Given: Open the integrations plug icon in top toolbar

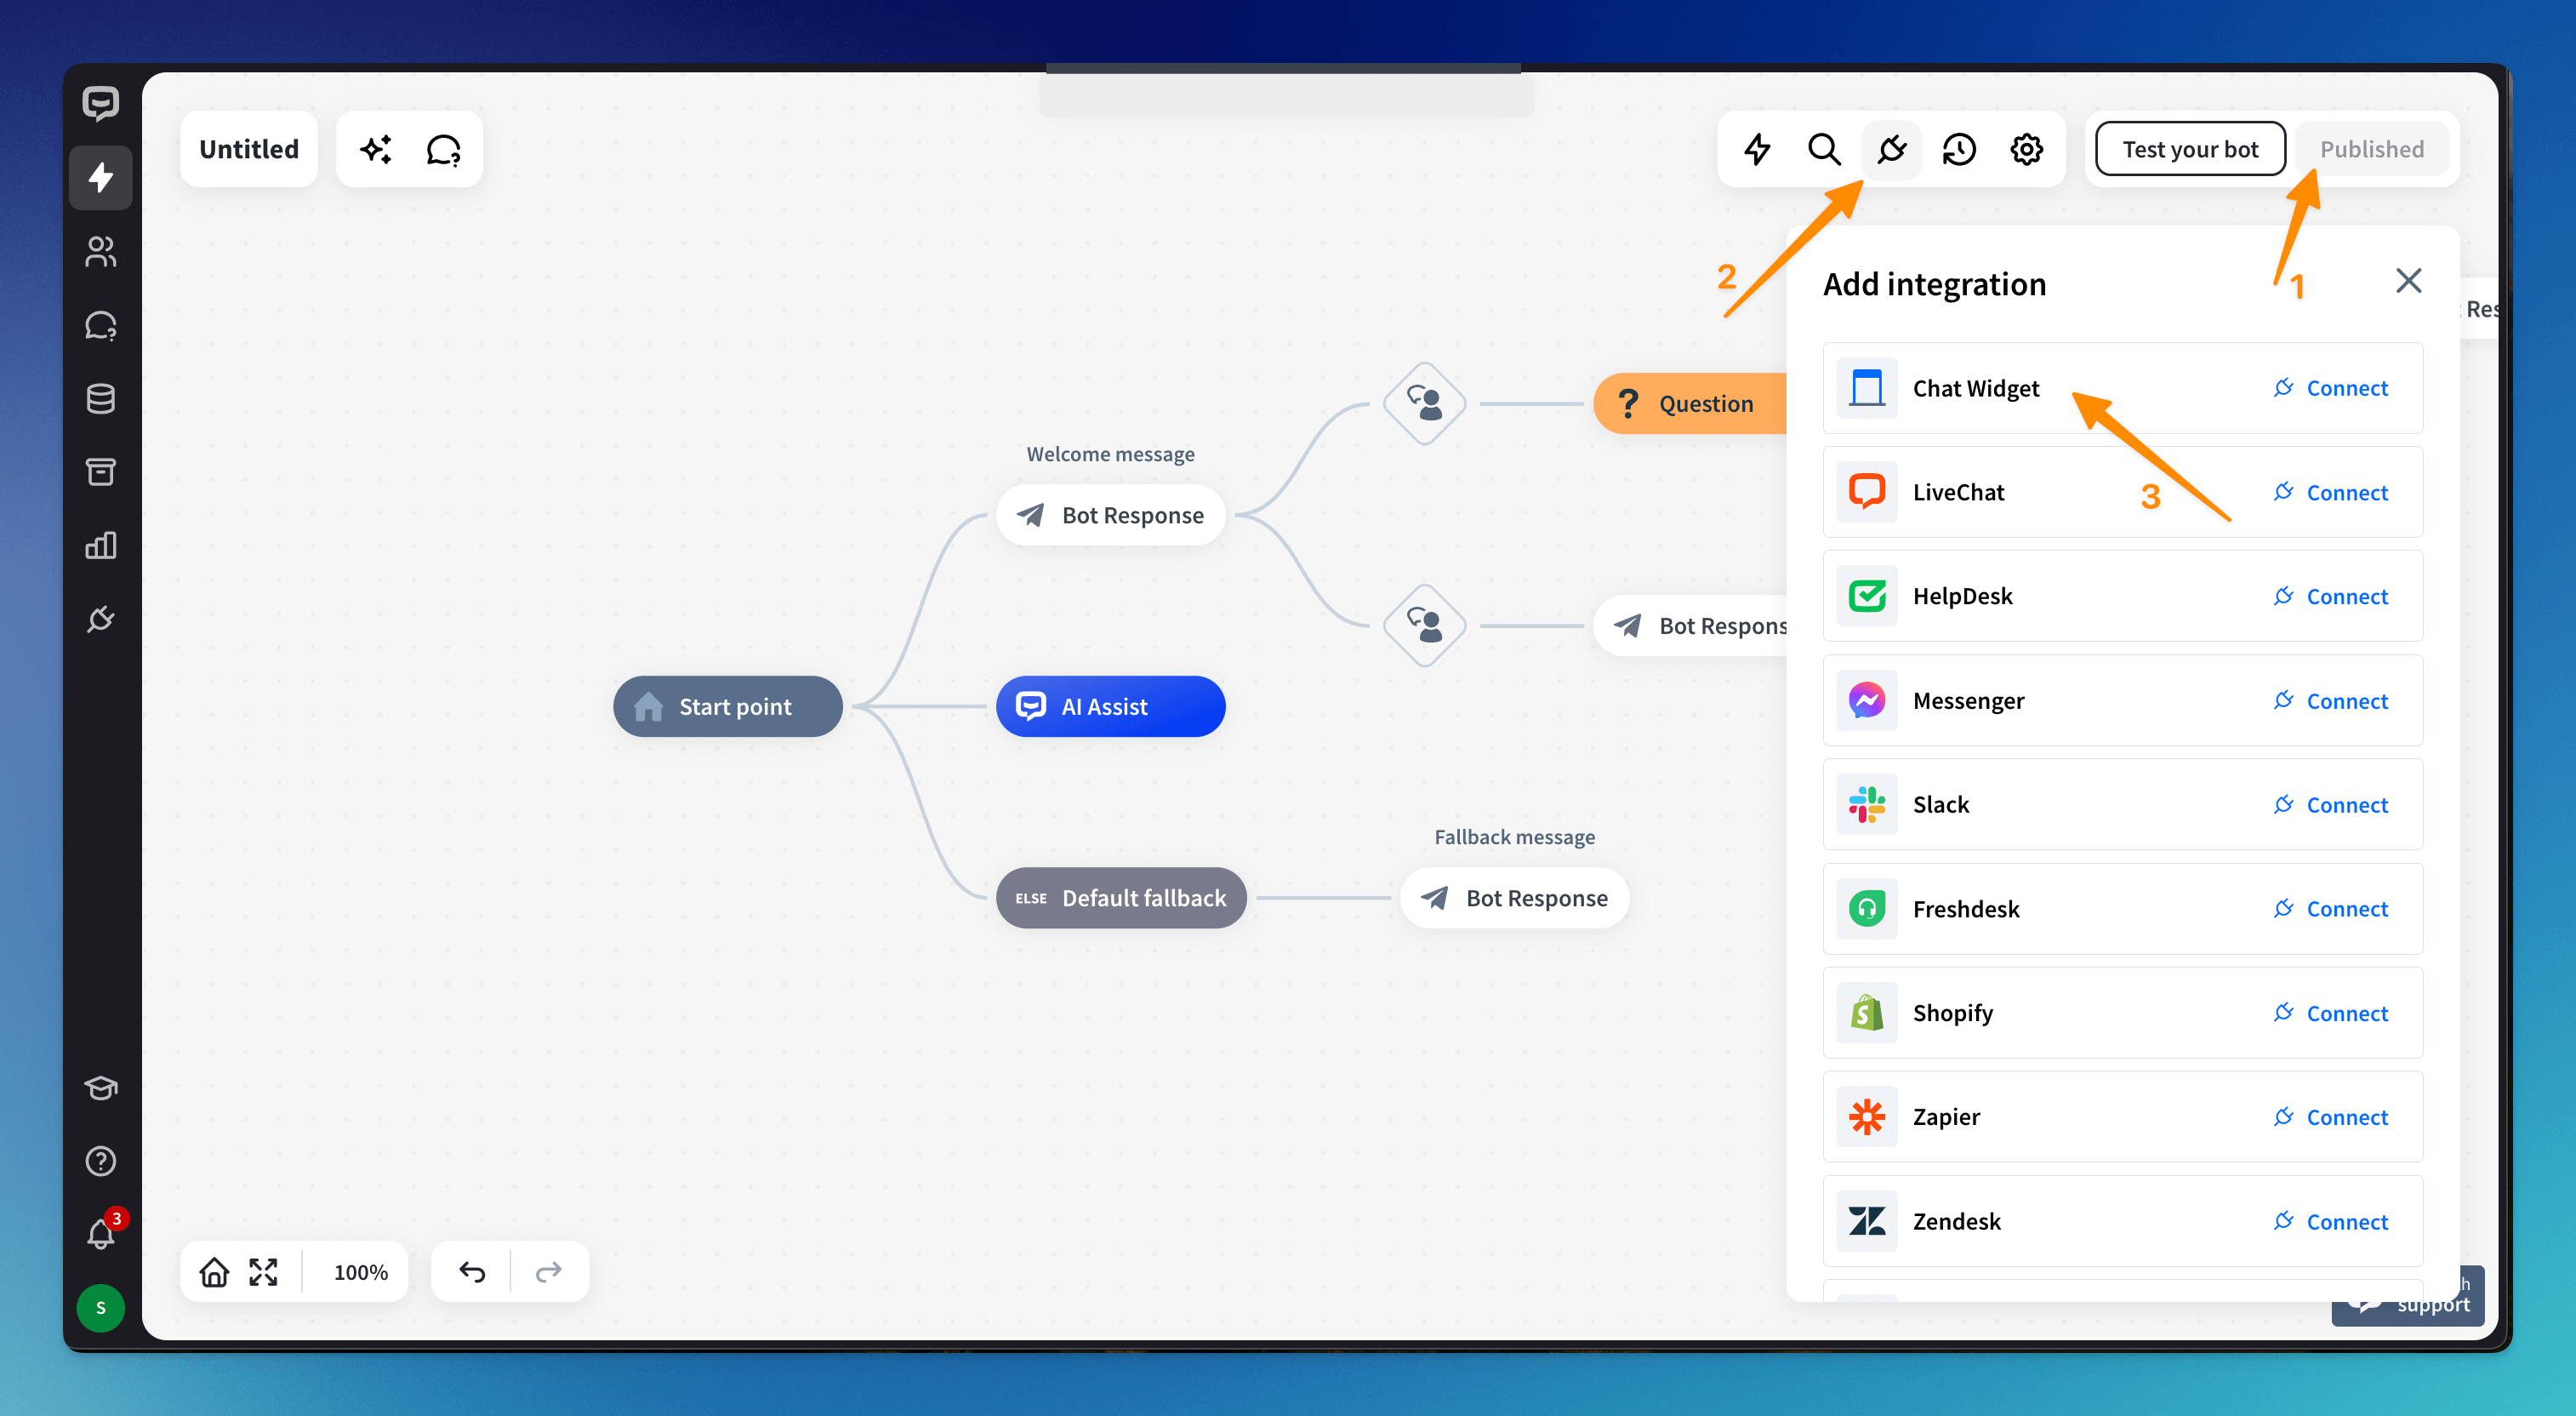Looking at the screenshot, I should click(x=1891, y=149).
